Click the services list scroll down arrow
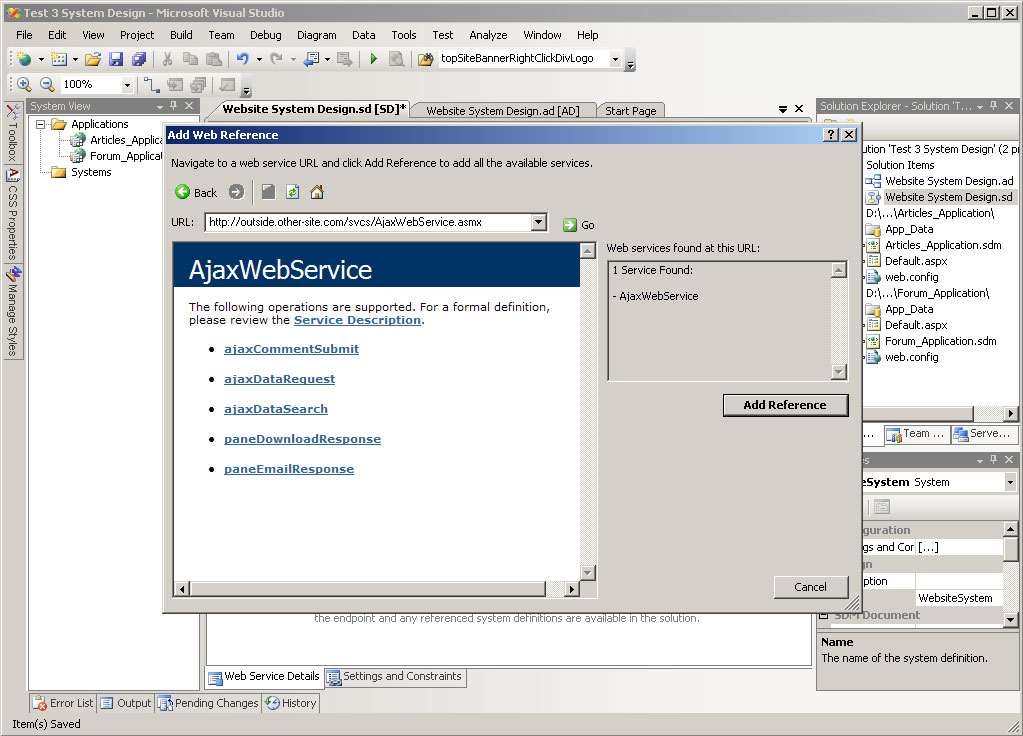Viewport: 1023px width, 736px height. pos(839,372)
